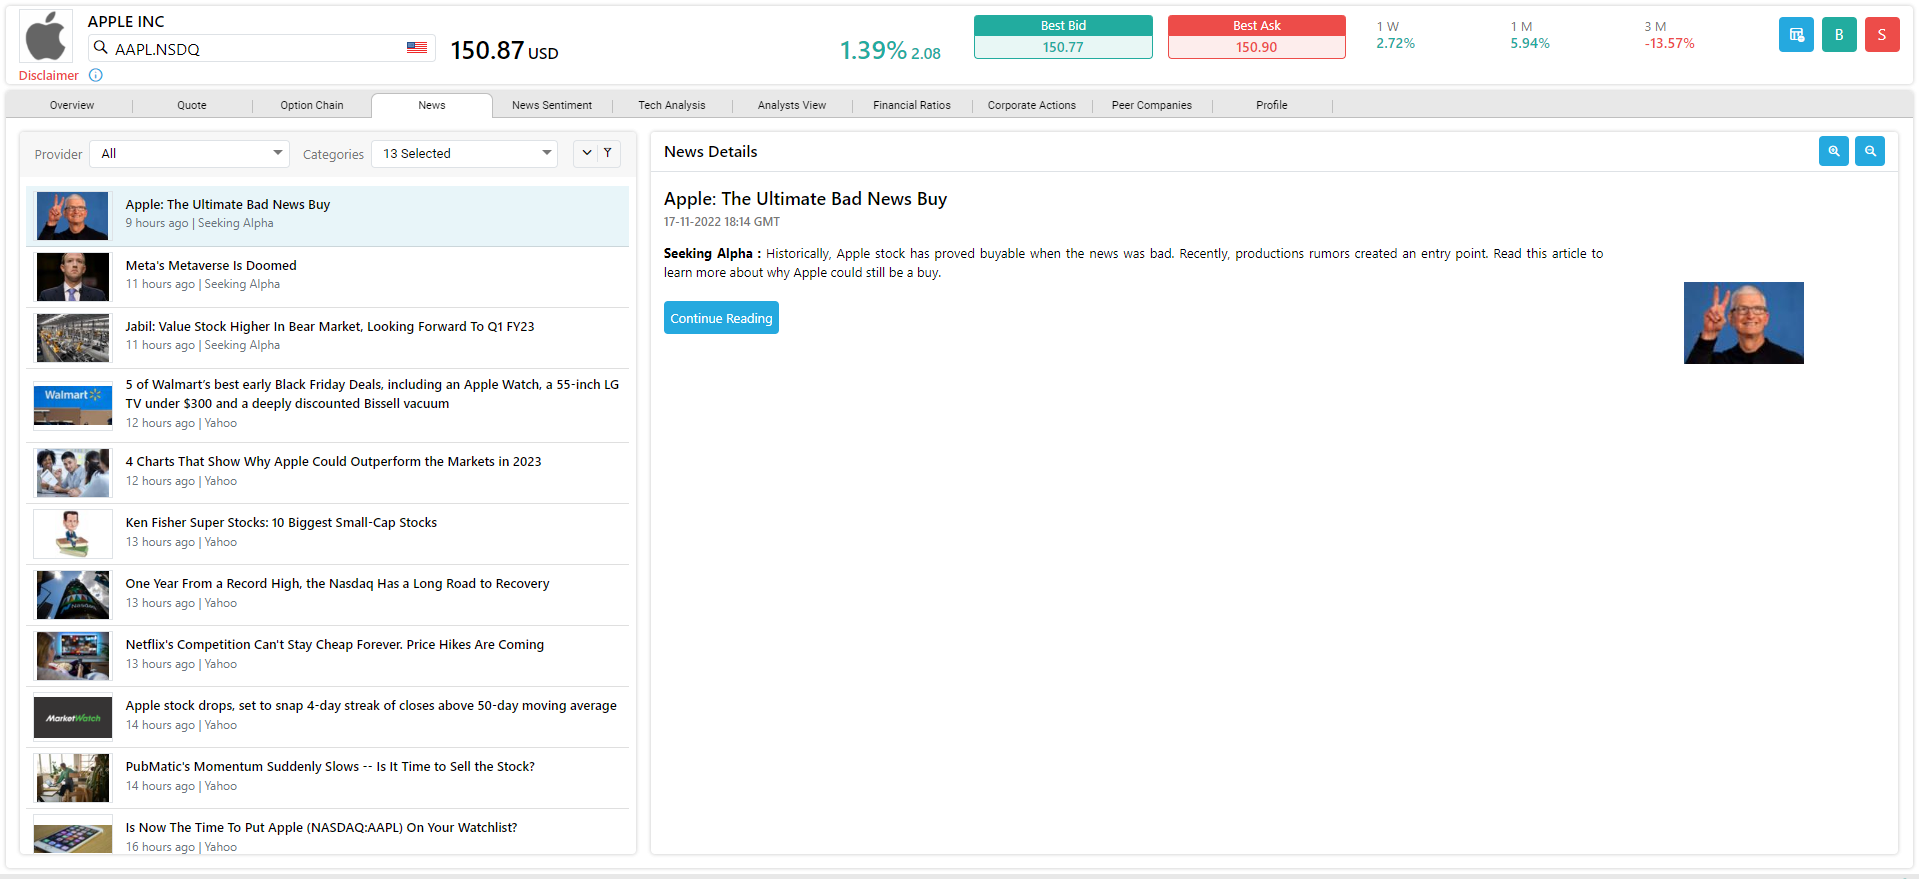The height and width of the screenshot is (879, 1919).
Task: Click the Meta's Metaverse article thumbnail
Action: click(73, 277)
